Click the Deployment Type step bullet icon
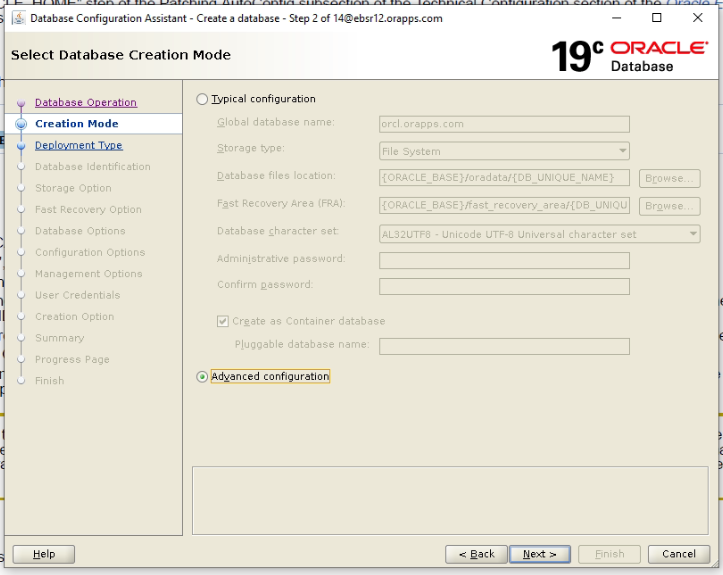 tap(21, 146)
